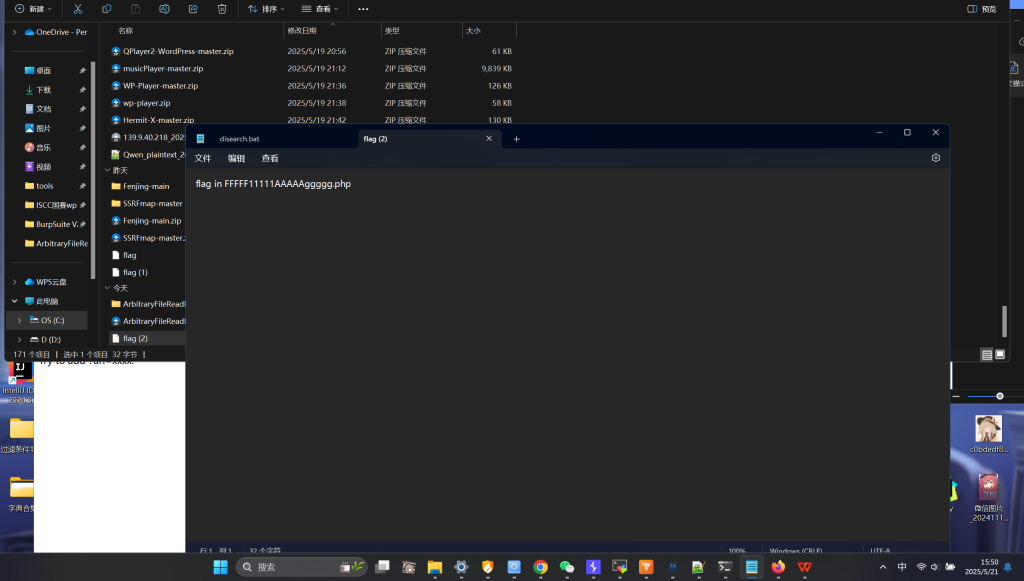Expand the OS (C:) drive node

pos(20,321)
